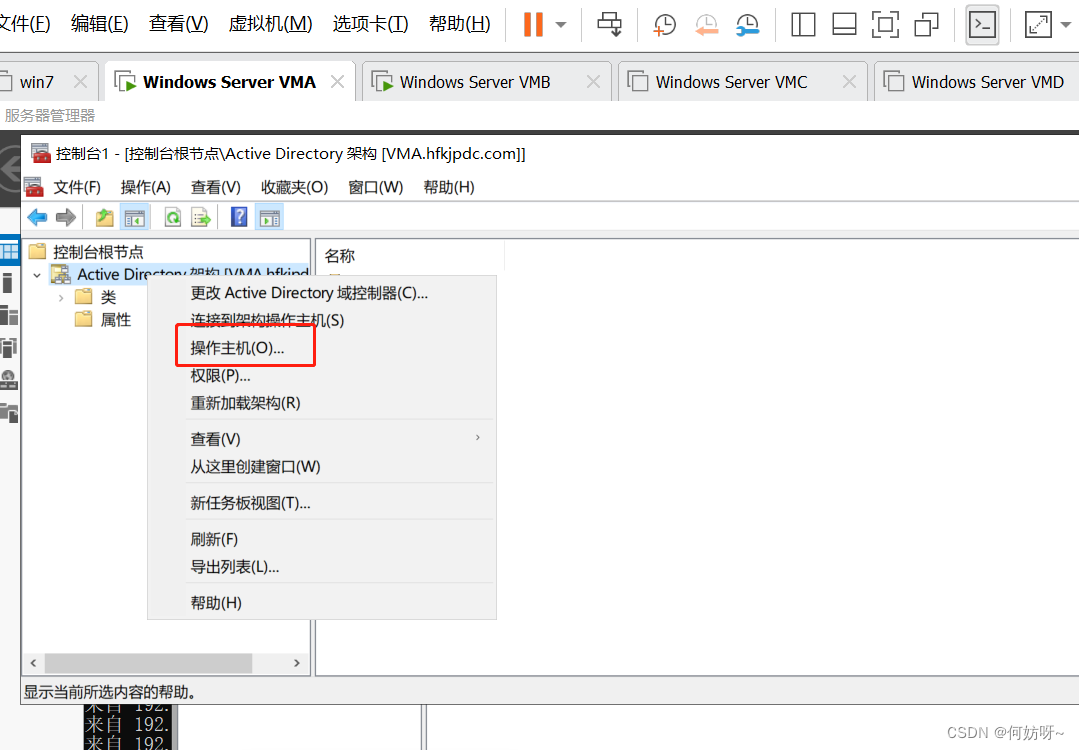The image size is (1079, 750).
Task: Click the show/hide console tree icon
Action: tap(134, 217)
